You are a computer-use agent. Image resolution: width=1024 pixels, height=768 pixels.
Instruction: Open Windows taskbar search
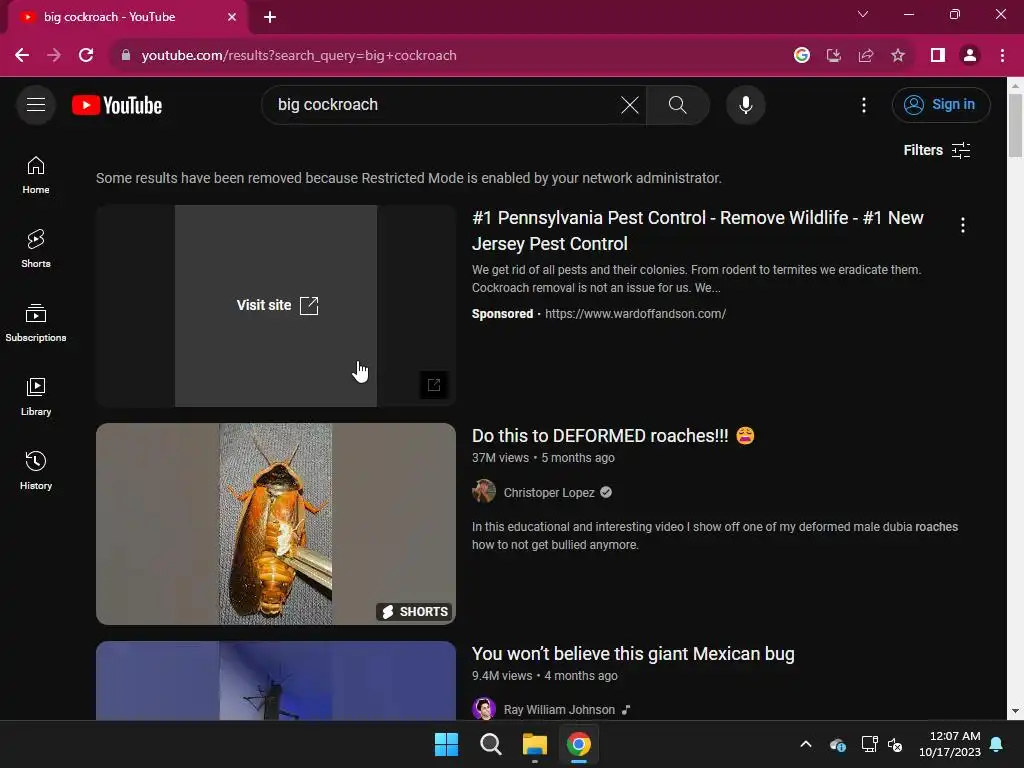490,744
